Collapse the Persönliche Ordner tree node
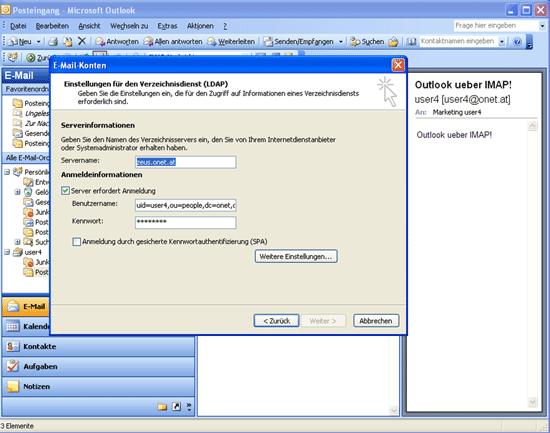This screenshot has height=433, width=550. pos(7,172)
